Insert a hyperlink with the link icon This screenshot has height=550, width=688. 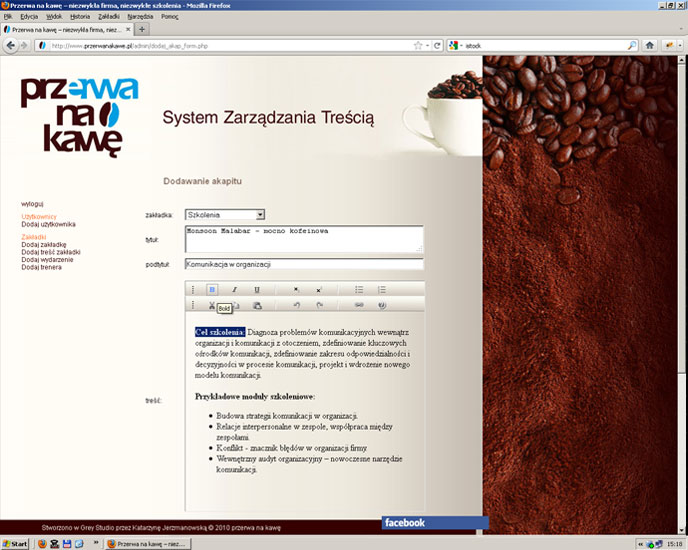[359, 305]
